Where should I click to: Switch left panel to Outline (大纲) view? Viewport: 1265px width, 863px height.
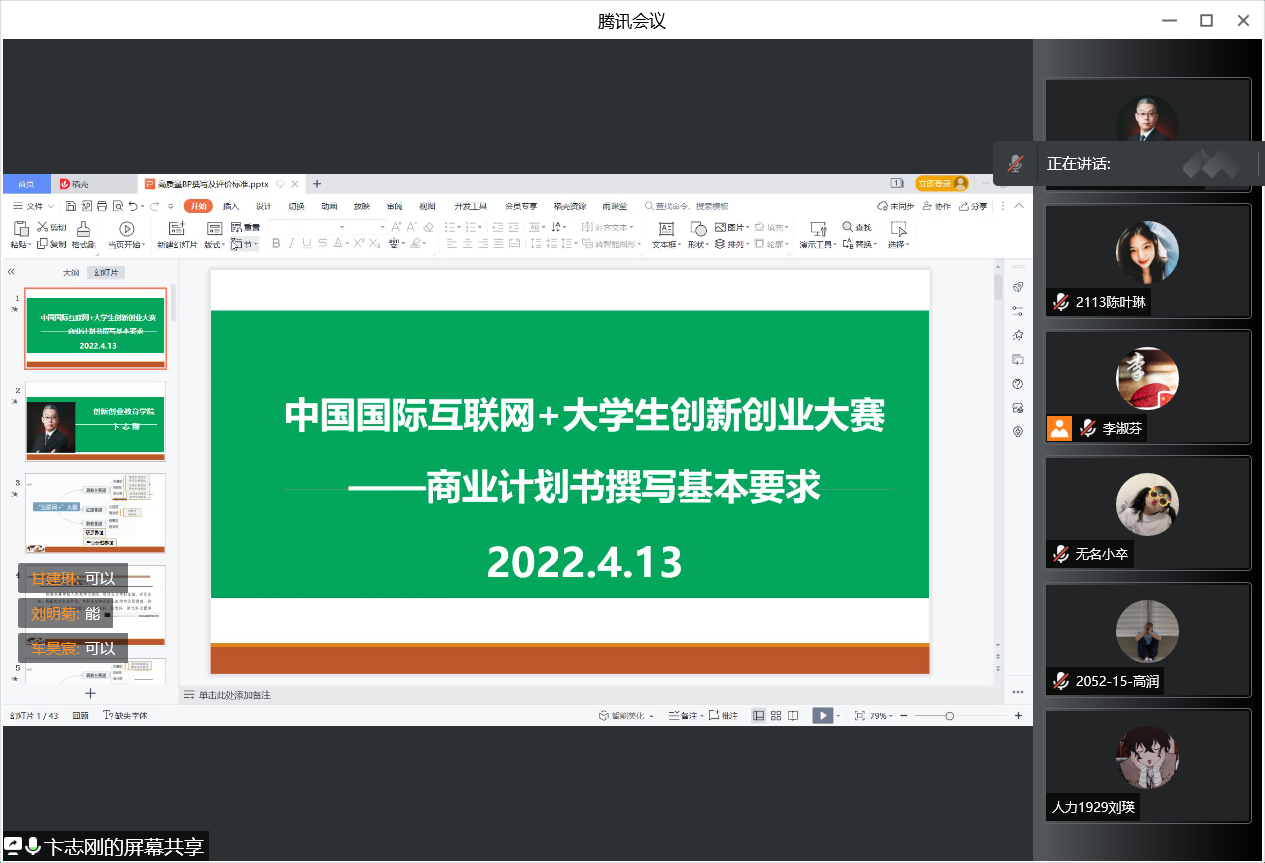[x=71, y=272]
